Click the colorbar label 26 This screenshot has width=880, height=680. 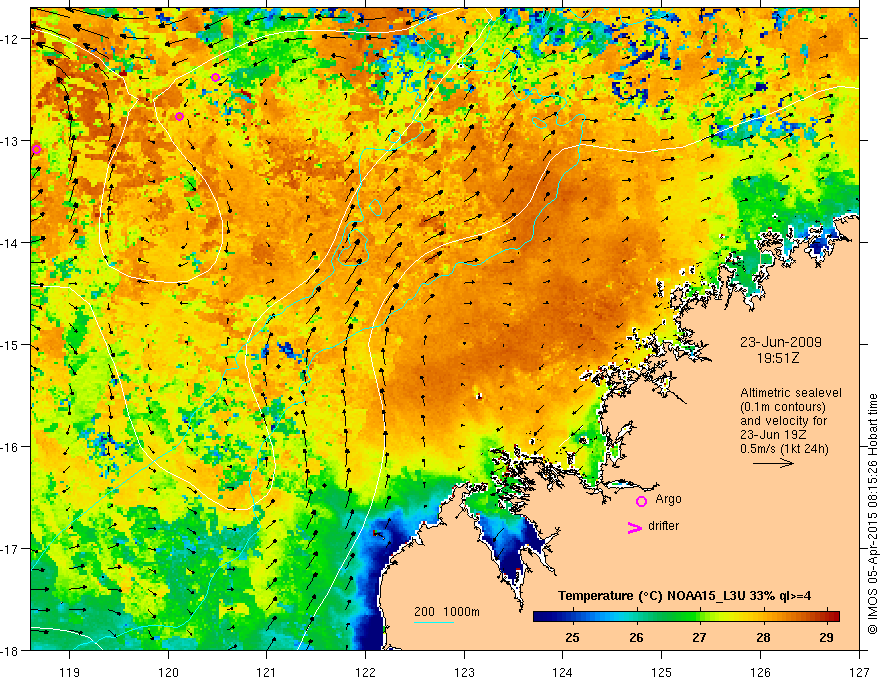(636, 637)
